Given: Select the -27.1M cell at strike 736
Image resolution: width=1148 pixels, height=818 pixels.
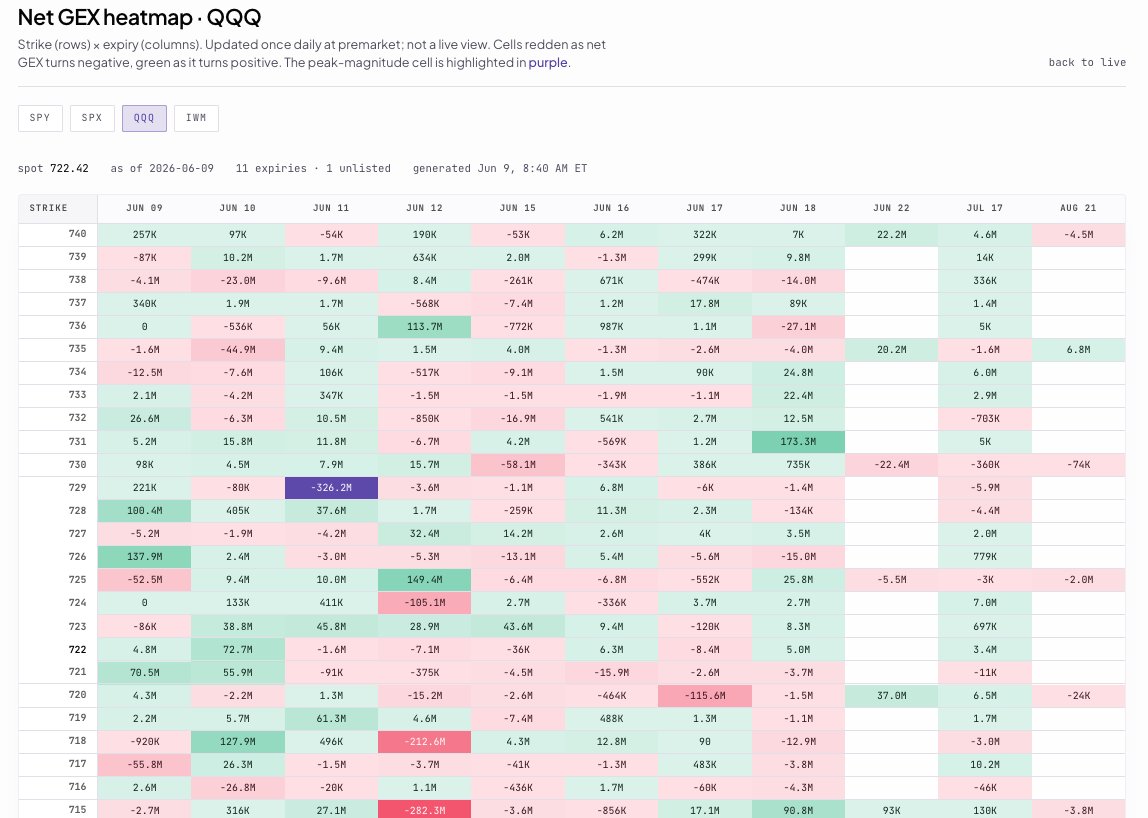Looking at the screenshot, I should point(798,327).
